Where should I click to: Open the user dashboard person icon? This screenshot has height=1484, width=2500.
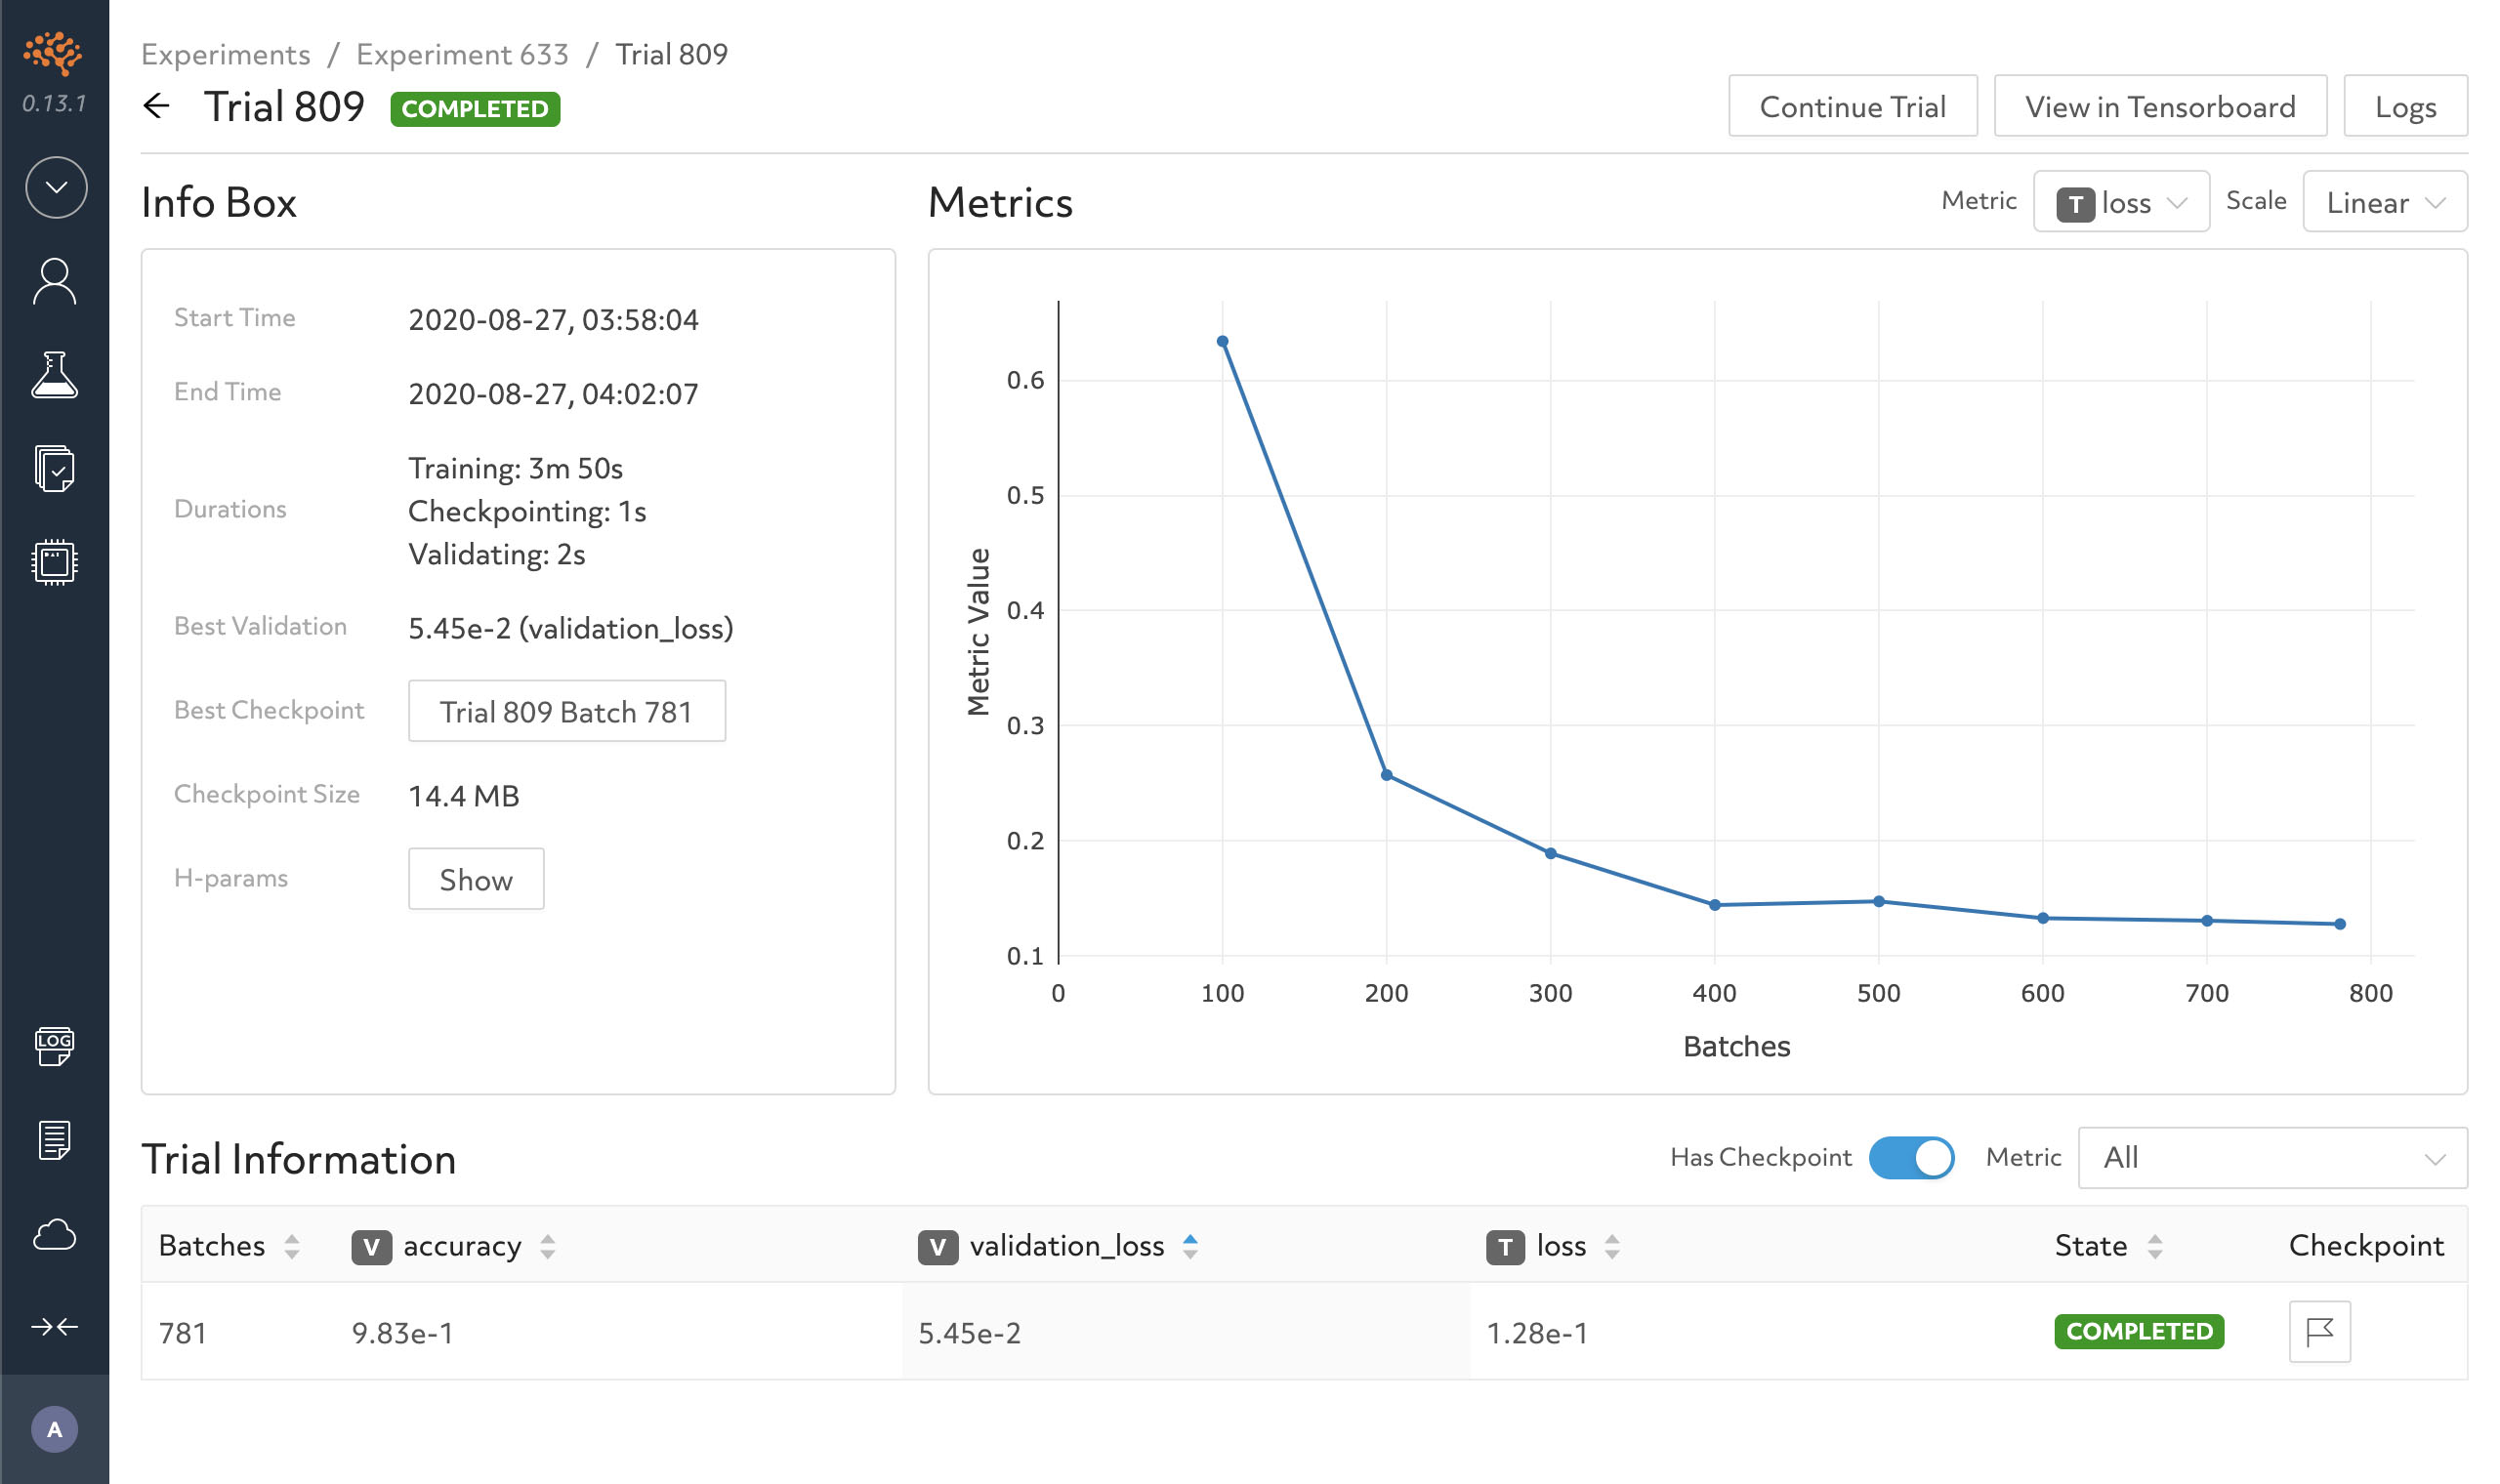(55, 281)
